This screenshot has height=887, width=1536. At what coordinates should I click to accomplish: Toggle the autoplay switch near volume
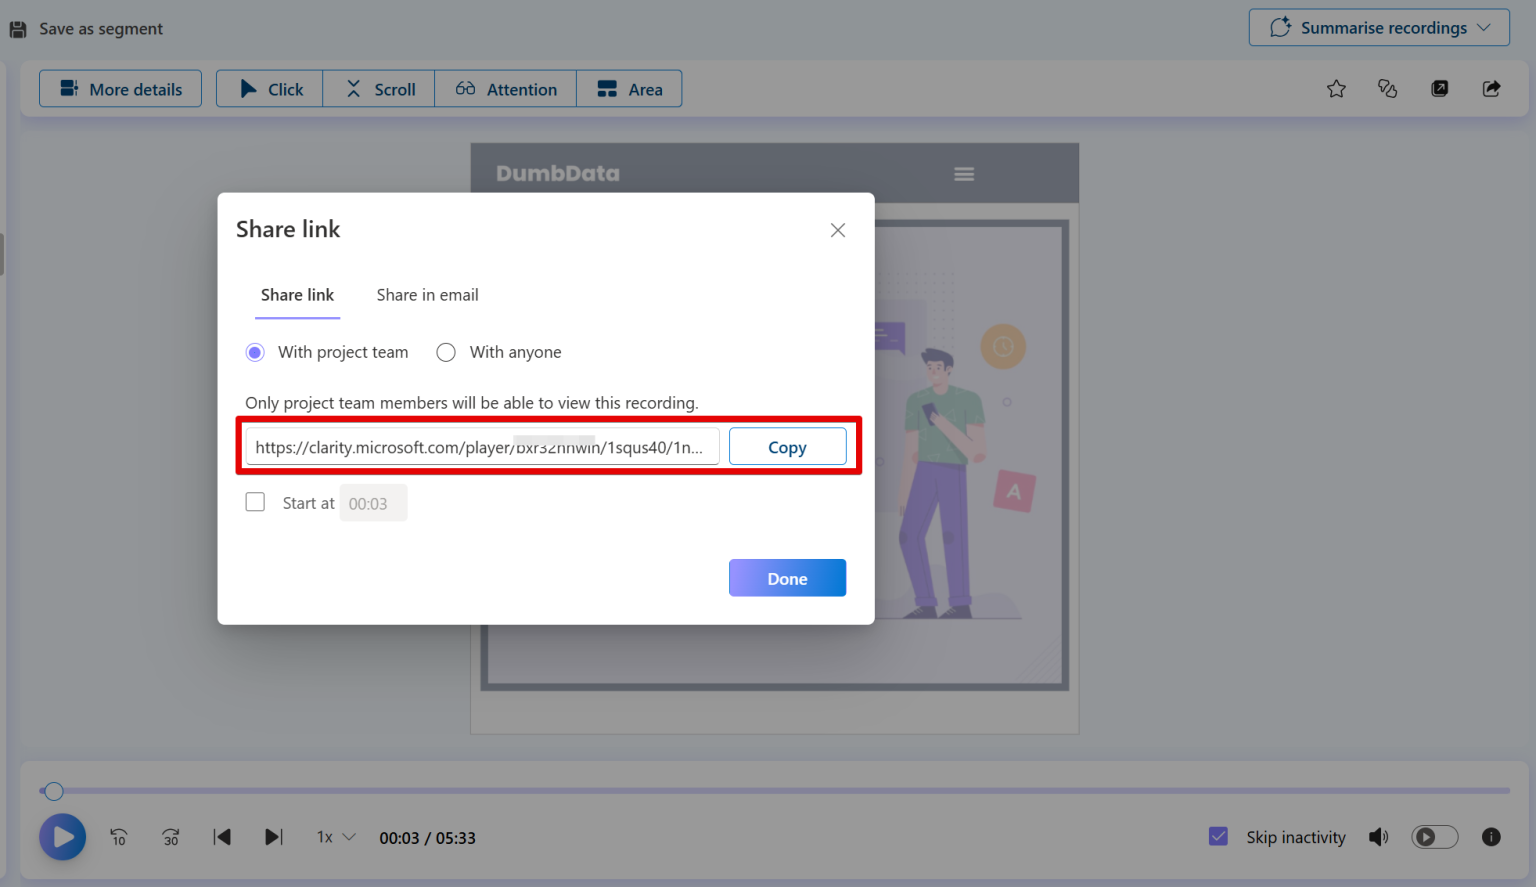click(1434, 837)
